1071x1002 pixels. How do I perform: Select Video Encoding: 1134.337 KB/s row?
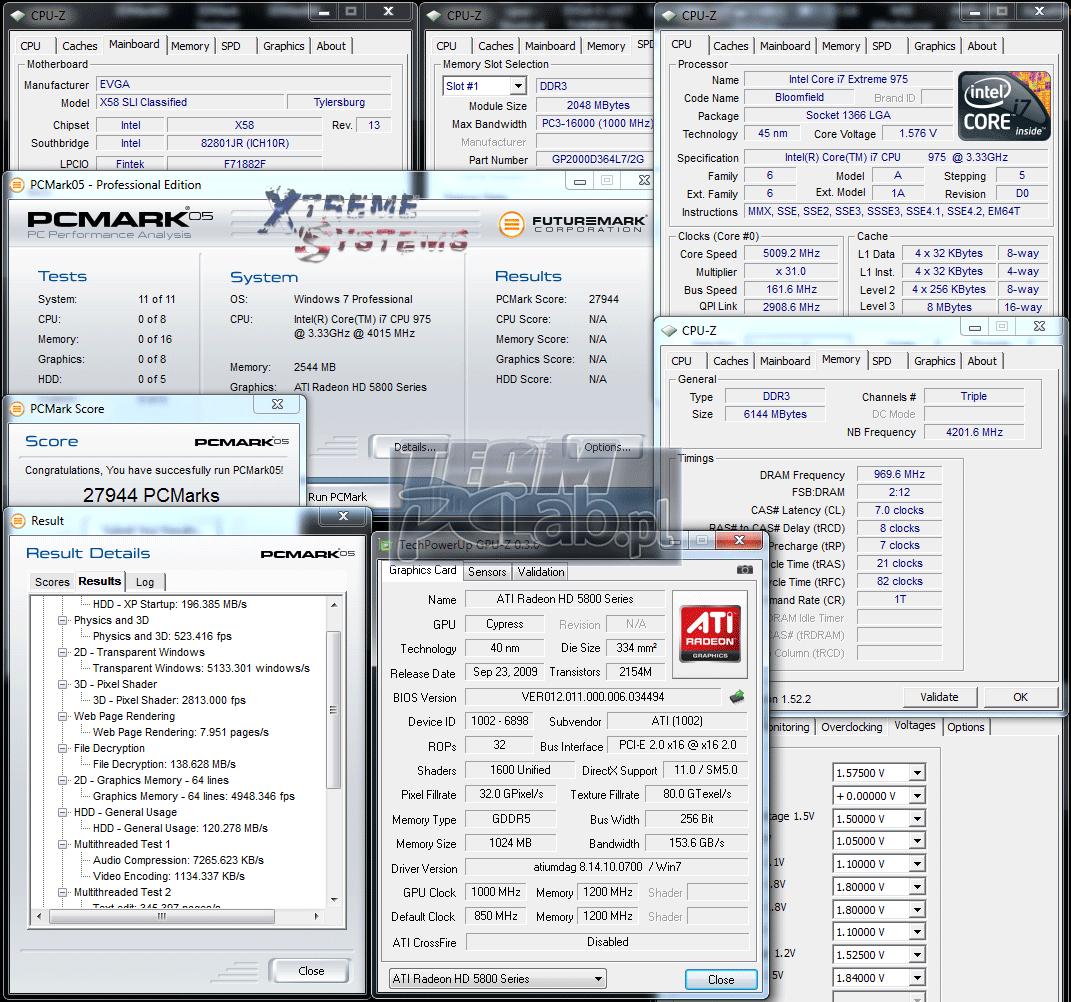click(x=169, y=876)
